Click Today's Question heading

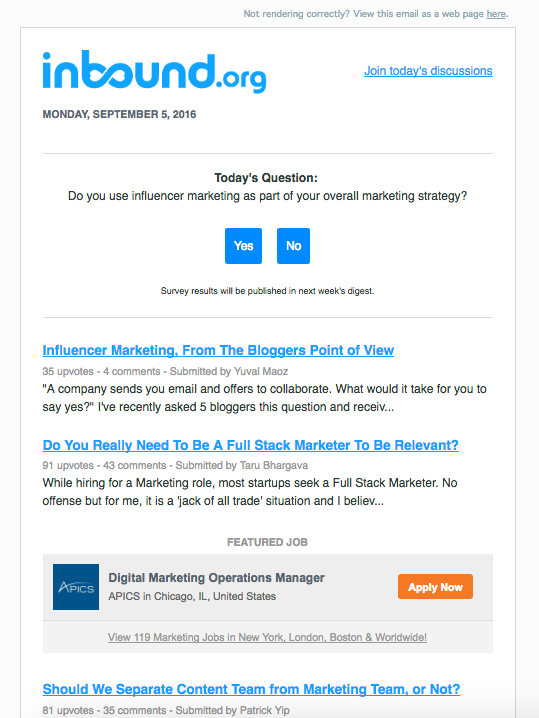(x=266, y=178)
